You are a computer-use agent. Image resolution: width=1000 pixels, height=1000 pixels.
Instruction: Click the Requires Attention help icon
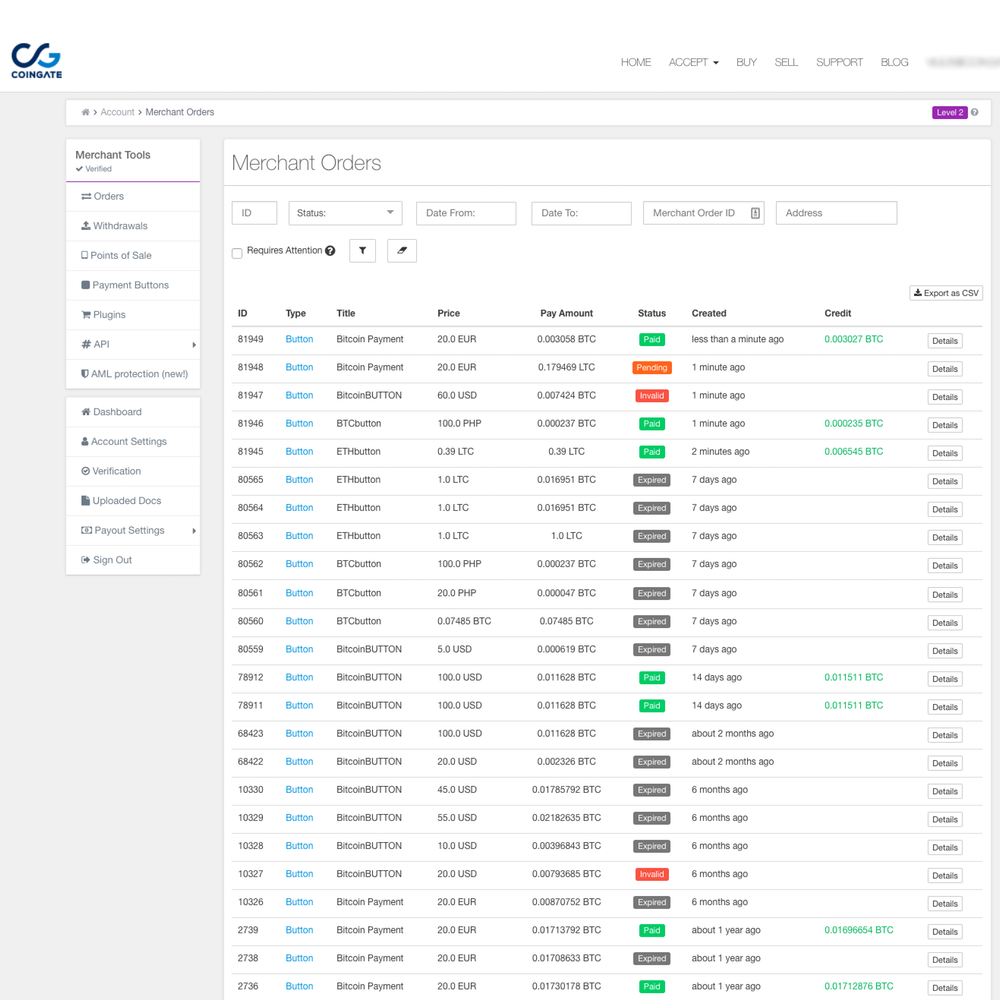point(330,251)
